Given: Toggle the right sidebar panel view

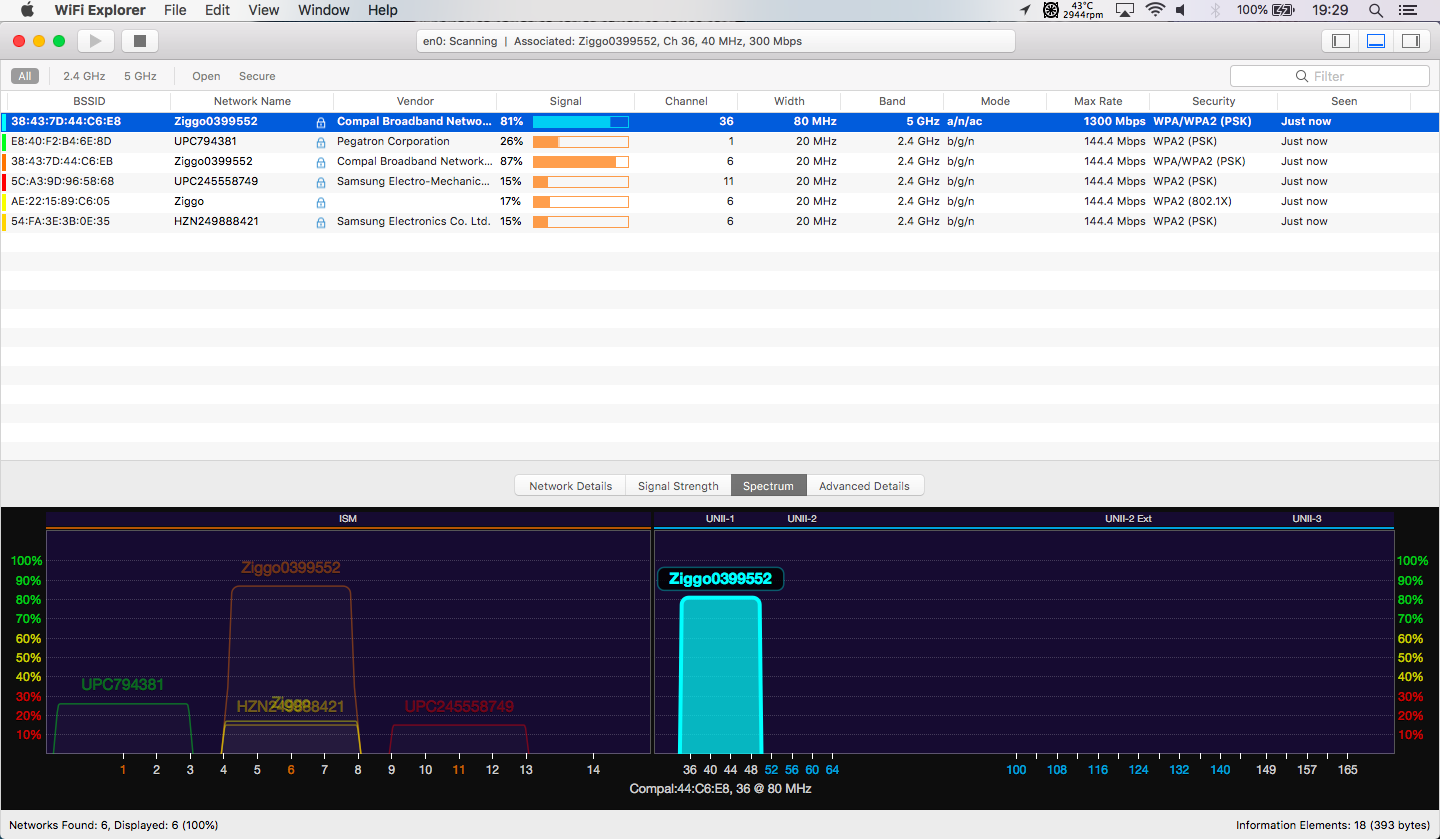Looking at the screenshot, I should (1411, 41).
